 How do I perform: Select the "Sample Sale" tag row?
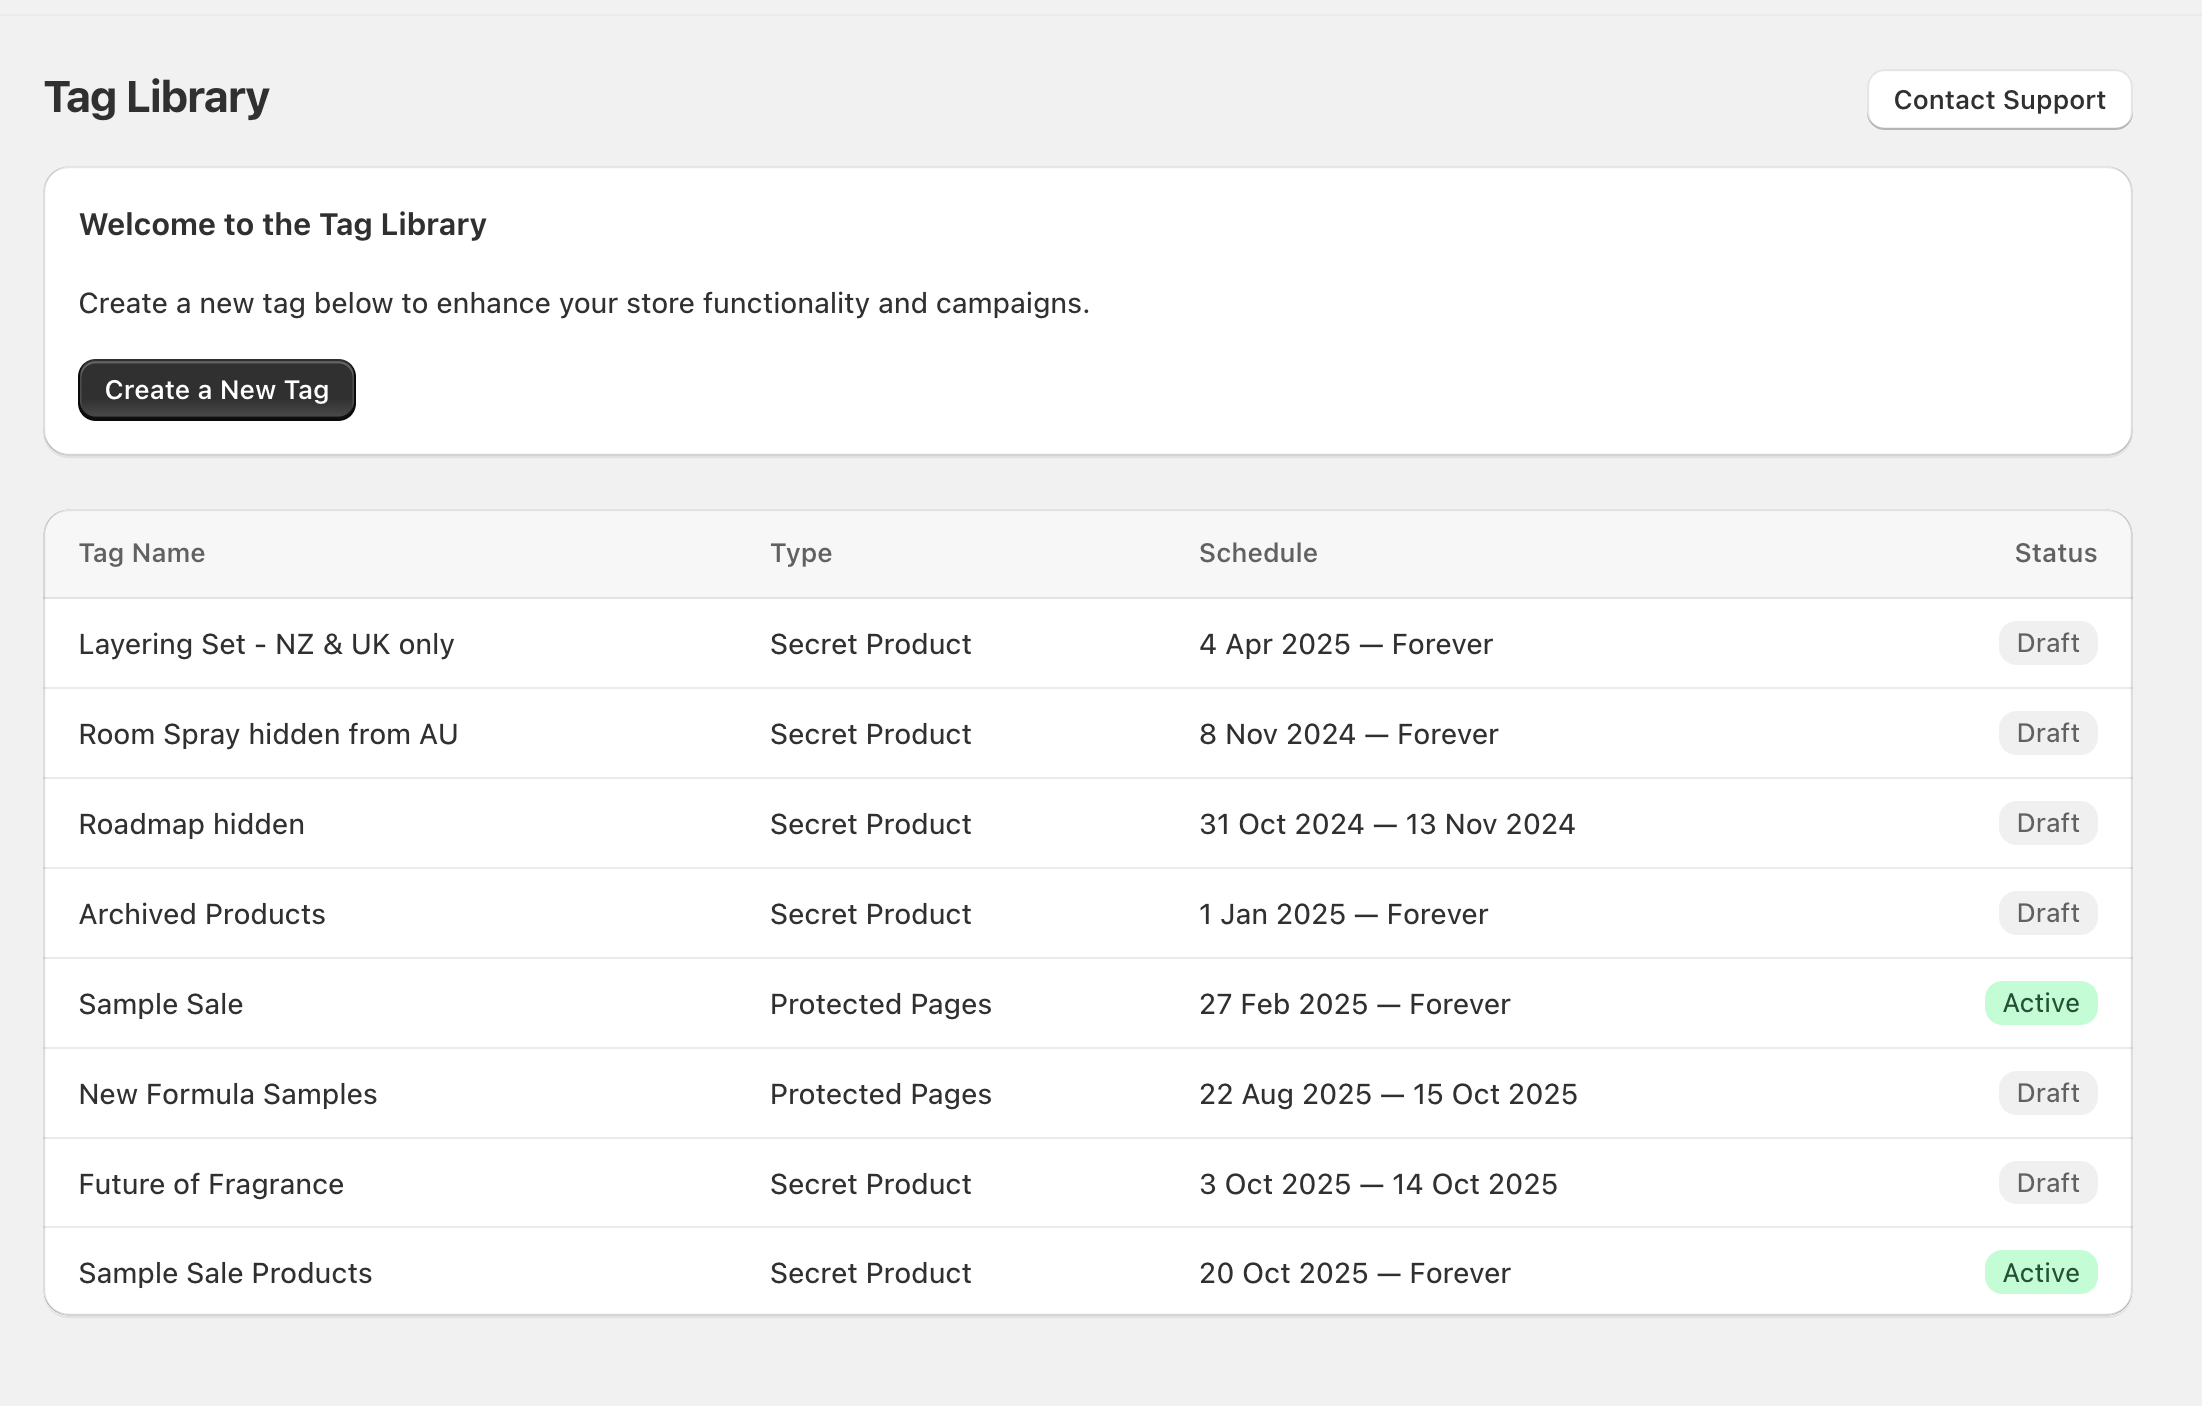(160, 1003)
